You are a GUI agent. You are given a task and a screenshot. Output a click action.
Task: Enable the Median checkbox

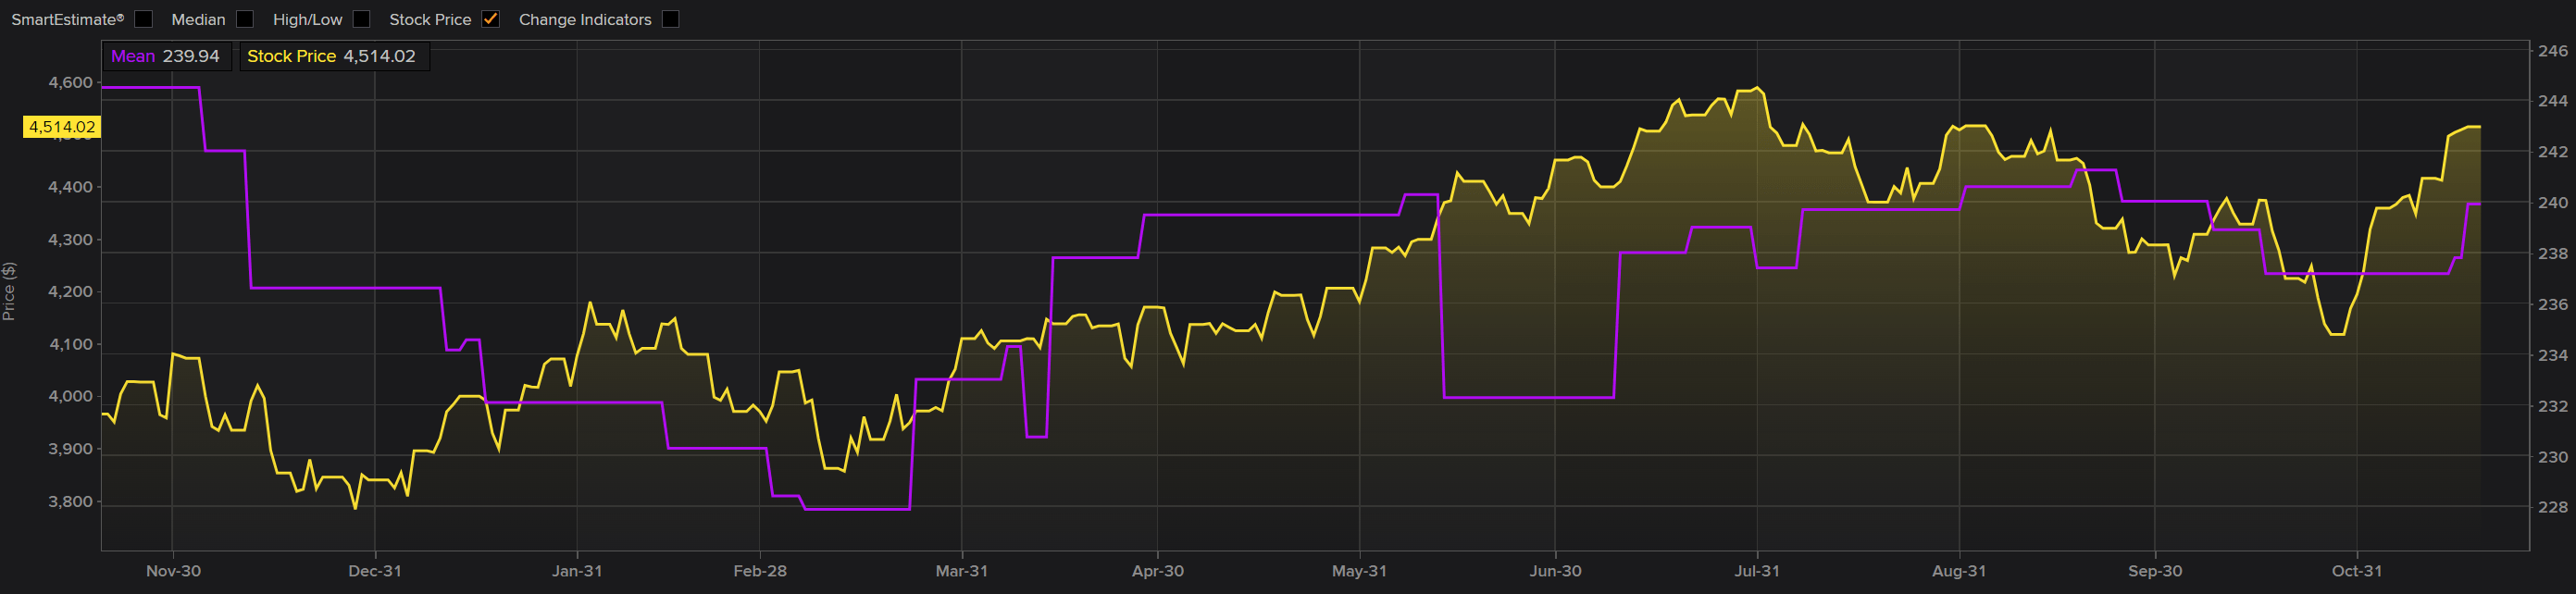click(x=244, y=19)
